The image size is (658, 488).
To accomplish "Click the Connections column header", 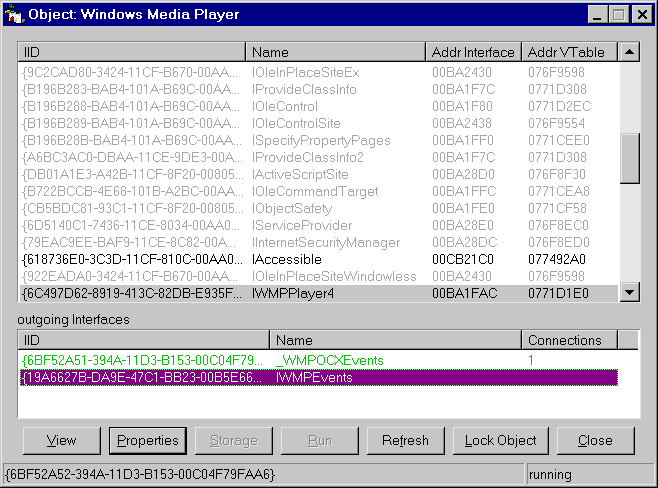I will [x=570, y=340].
